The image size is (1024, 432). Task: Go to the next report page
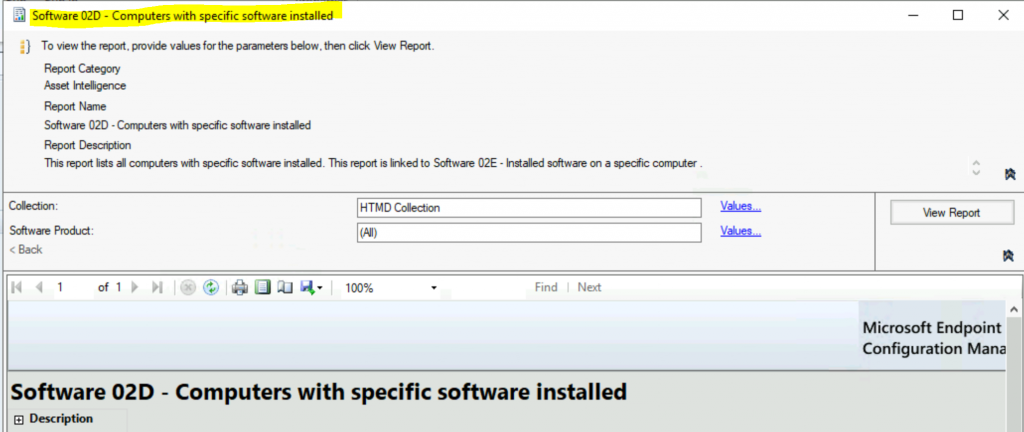(136, 288)
